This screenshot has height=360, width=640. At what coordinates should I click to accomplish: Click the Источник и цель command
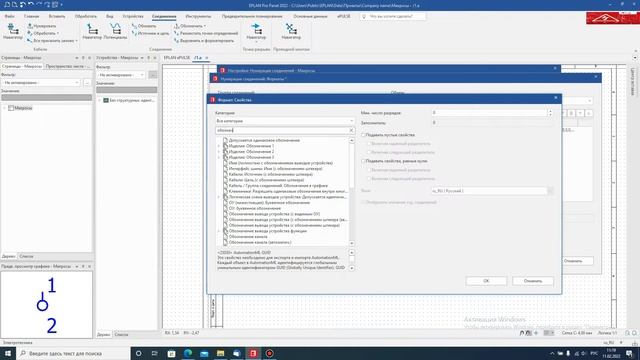click(x=151, y=33)
